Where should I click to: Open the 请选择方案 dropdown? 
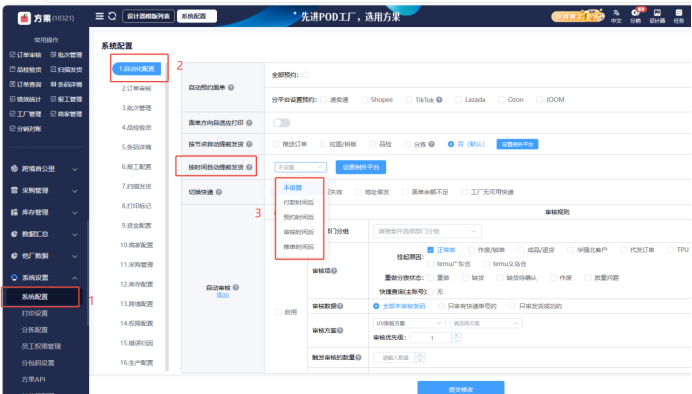click(x=486, y=323)
